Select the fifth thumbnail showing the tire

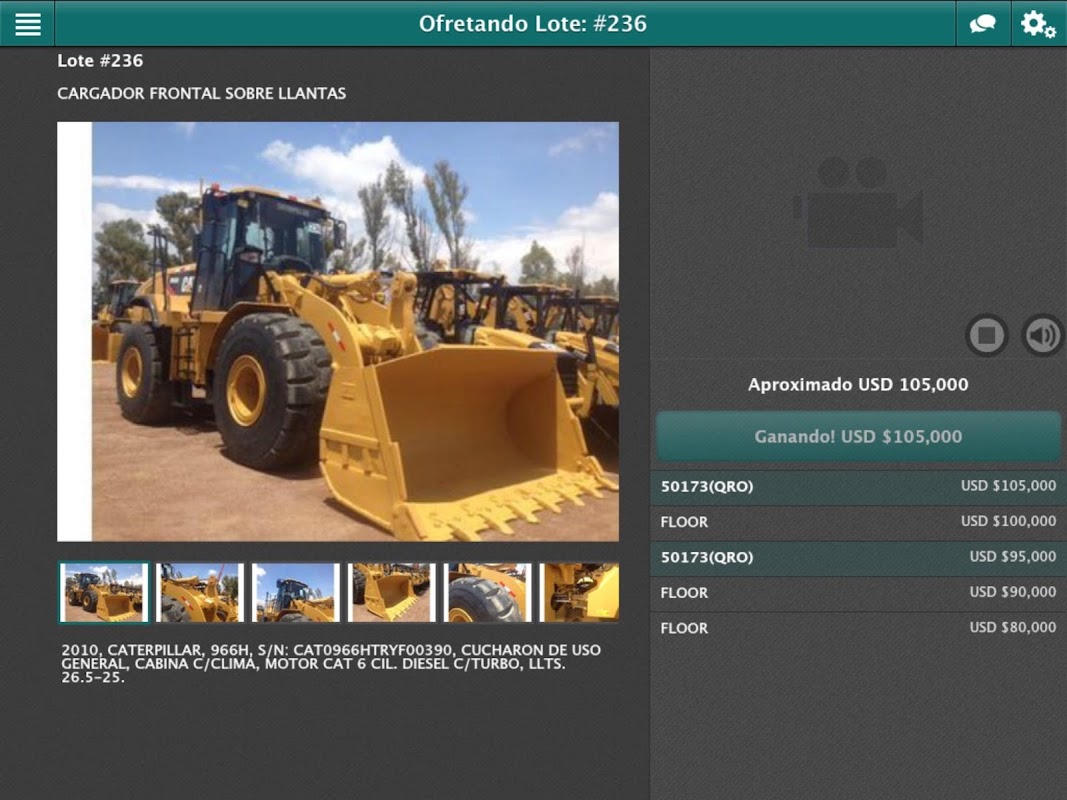pos(487,593)
